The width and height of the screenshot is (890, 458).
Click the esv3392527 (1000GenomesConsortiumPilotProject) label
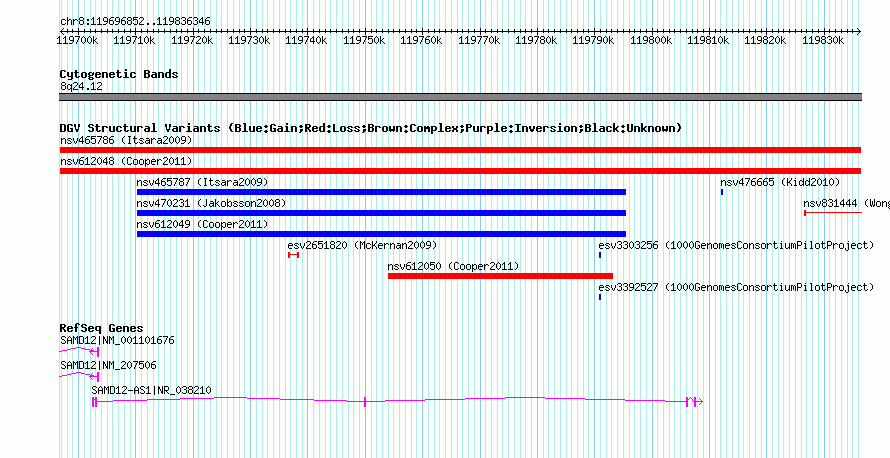point(736,287)
